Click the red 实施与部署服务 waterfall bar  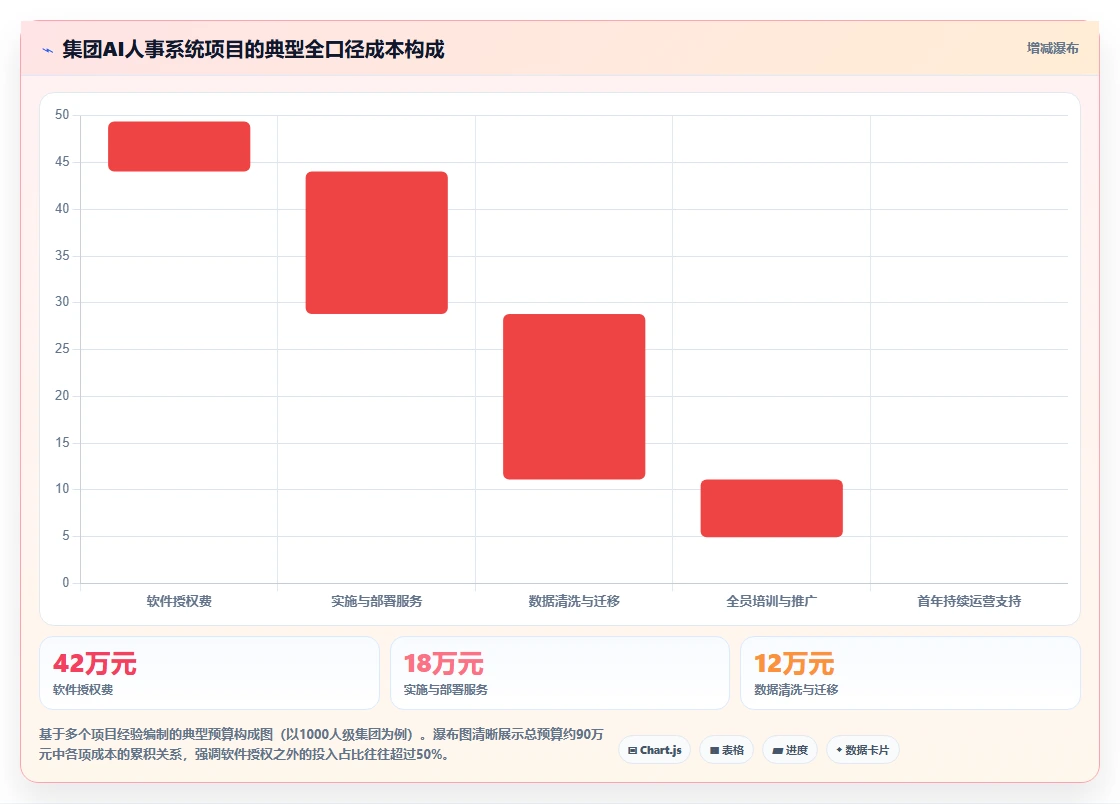pos(376,243)
